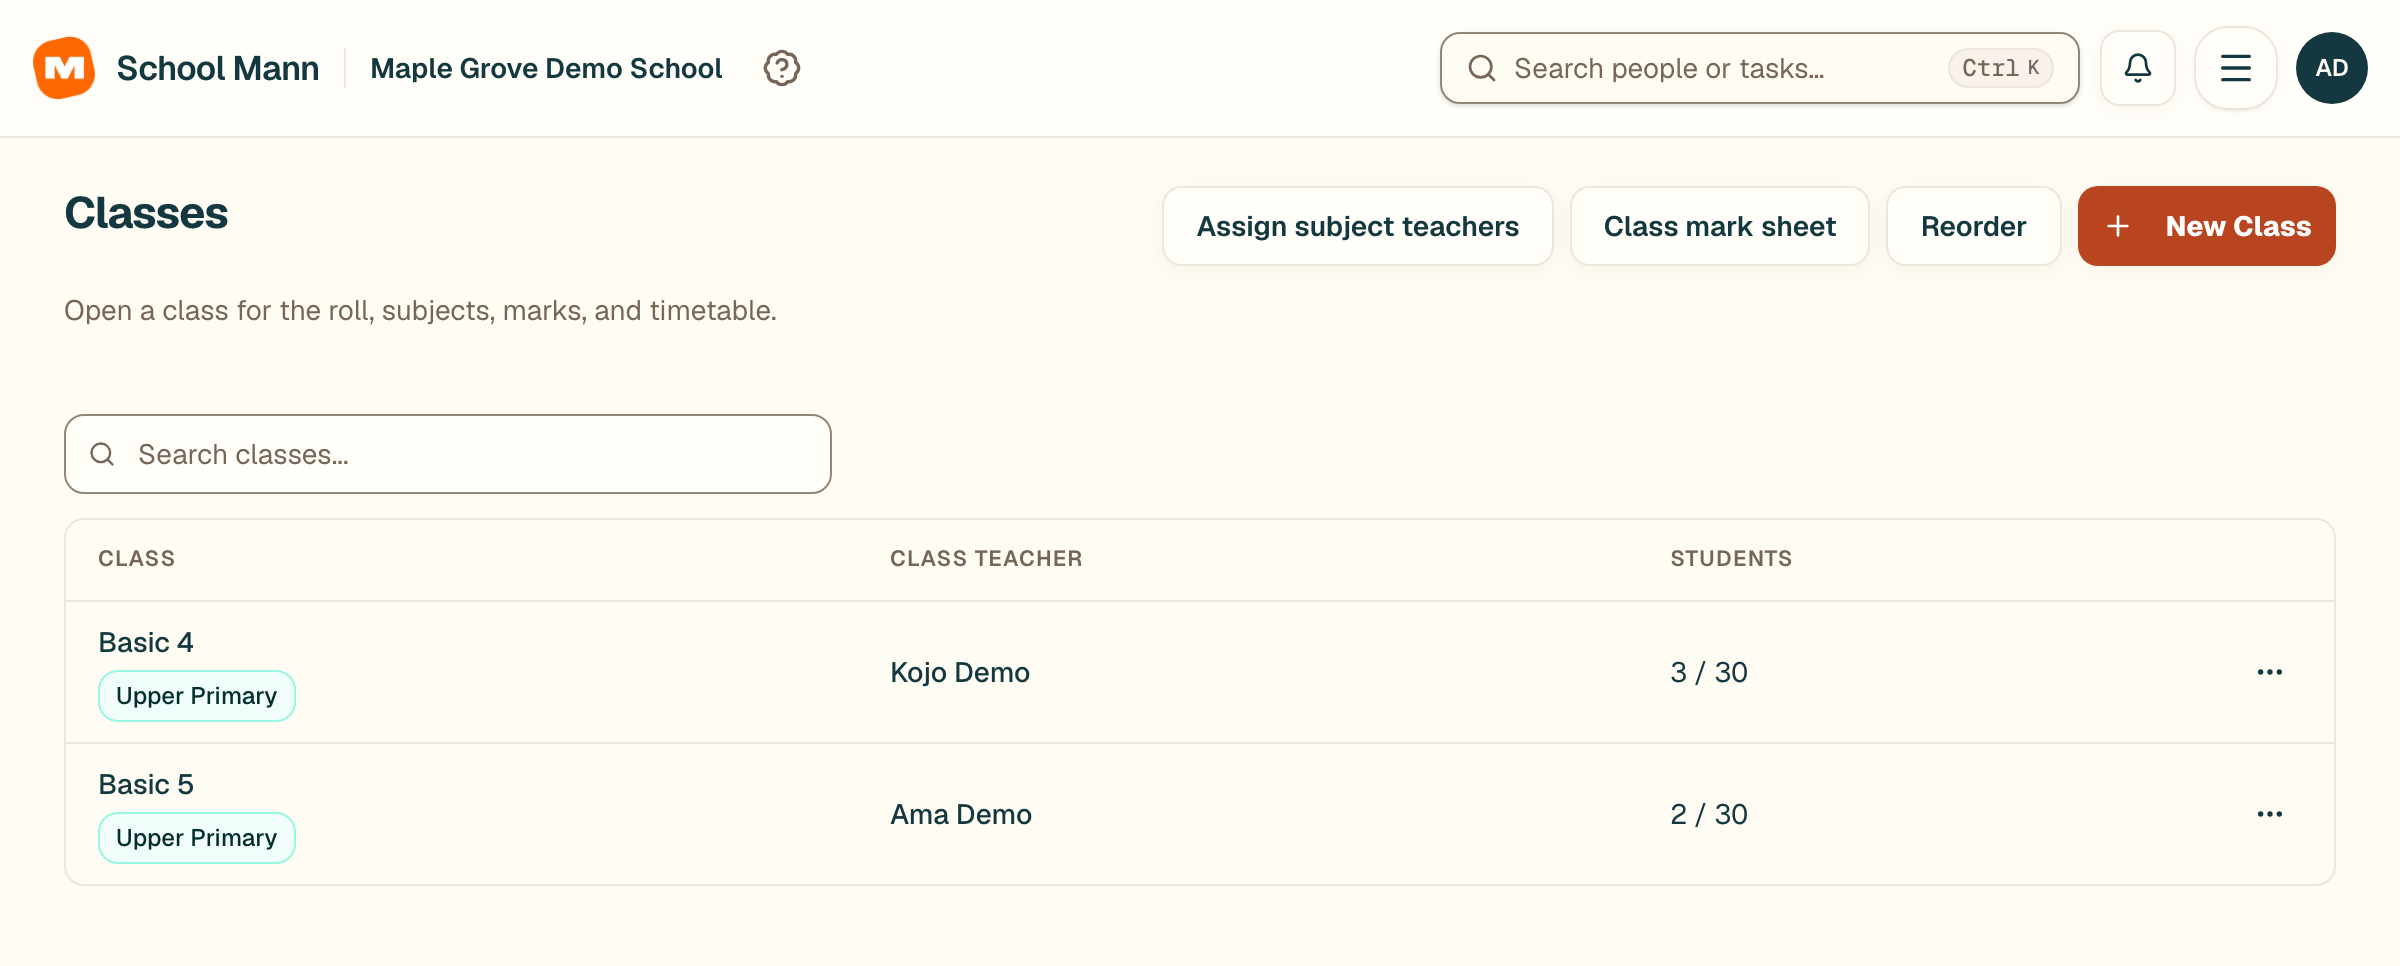Focus the Search people or tasks field
Viewport: 2400px width, 966px height.
1759,68
